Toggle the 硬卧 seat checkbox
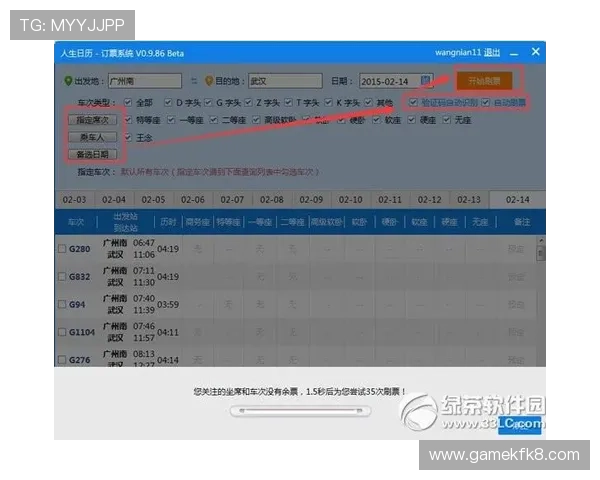The width and height of the screenshot is (600, 480). [x=341, y=120]
